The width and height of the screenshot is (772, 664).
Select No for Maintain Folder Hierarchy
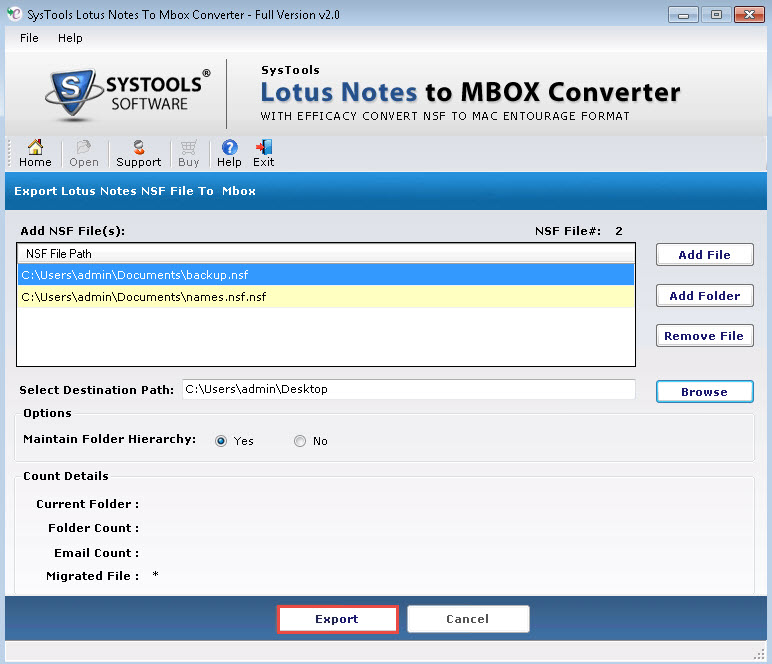coord(300,441)
